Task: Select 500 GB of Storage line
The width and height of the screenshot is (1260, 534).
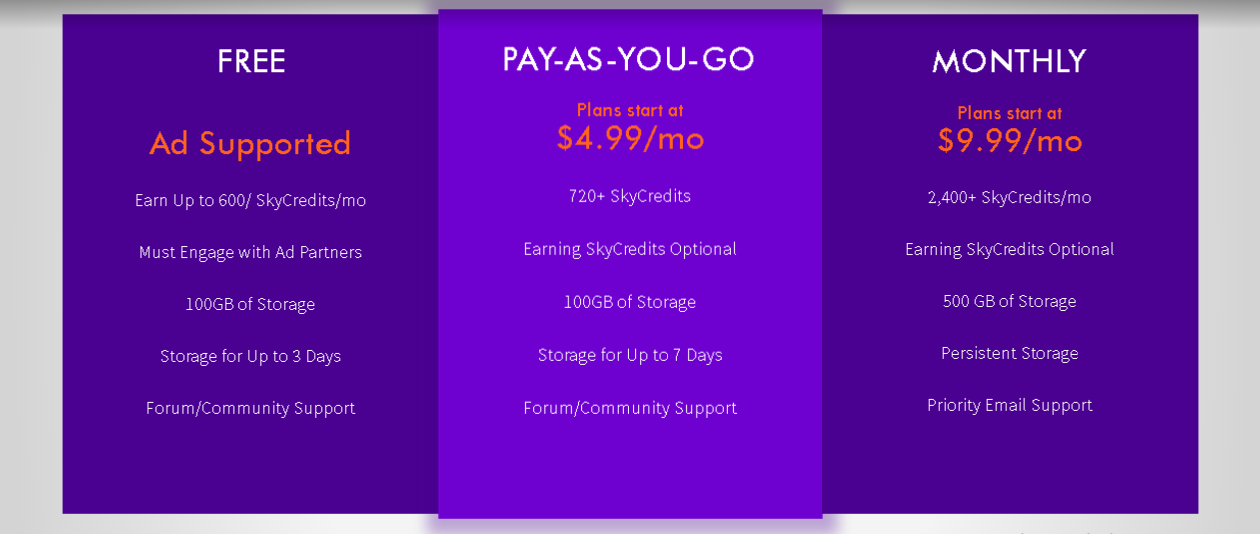Action: coord(1010,301)
